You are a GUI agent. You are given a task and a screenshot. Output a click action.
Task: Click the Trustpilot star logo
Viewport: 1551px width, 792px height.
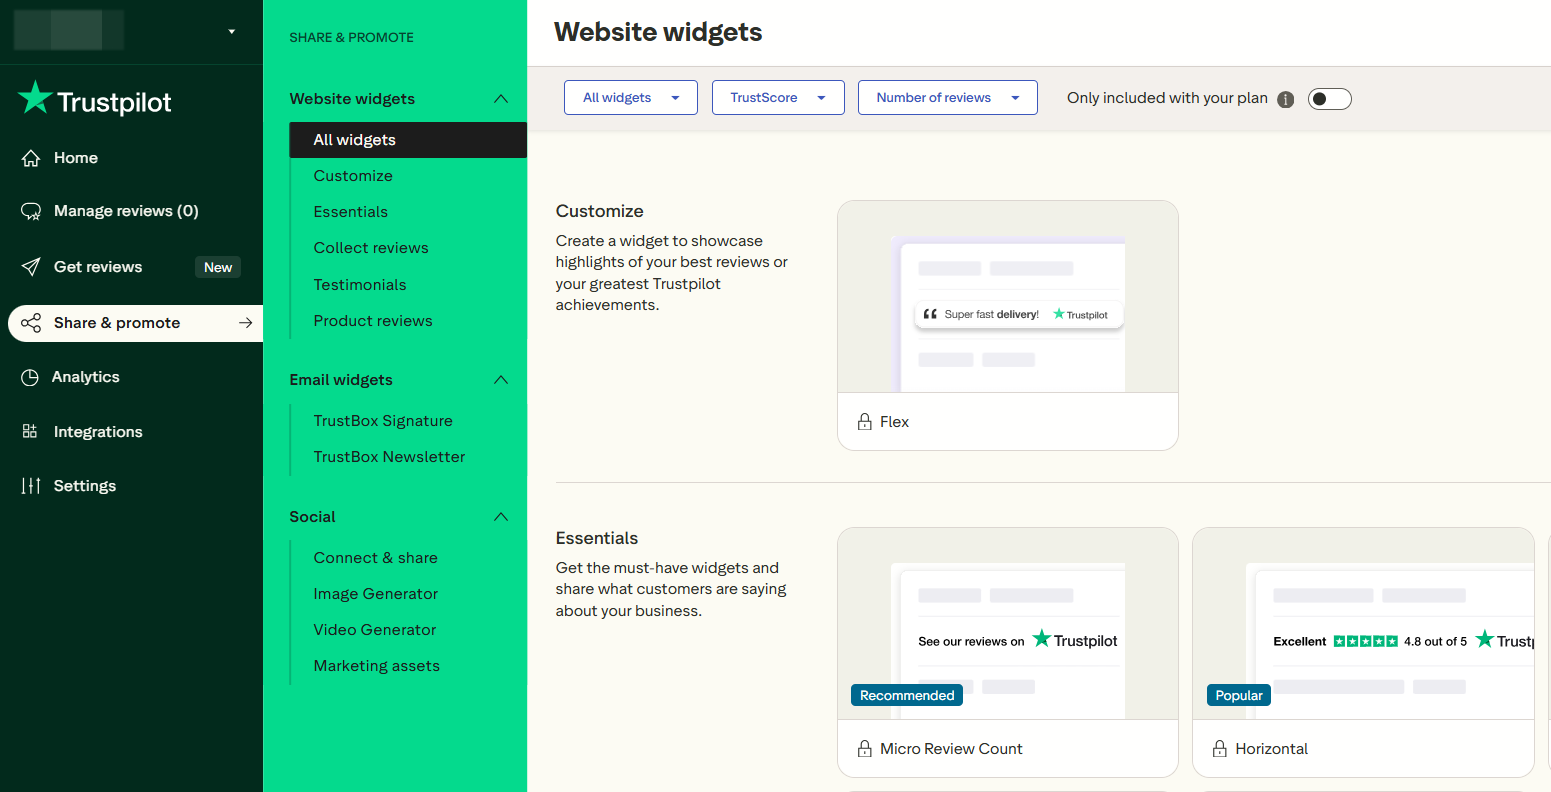[35, 98]
